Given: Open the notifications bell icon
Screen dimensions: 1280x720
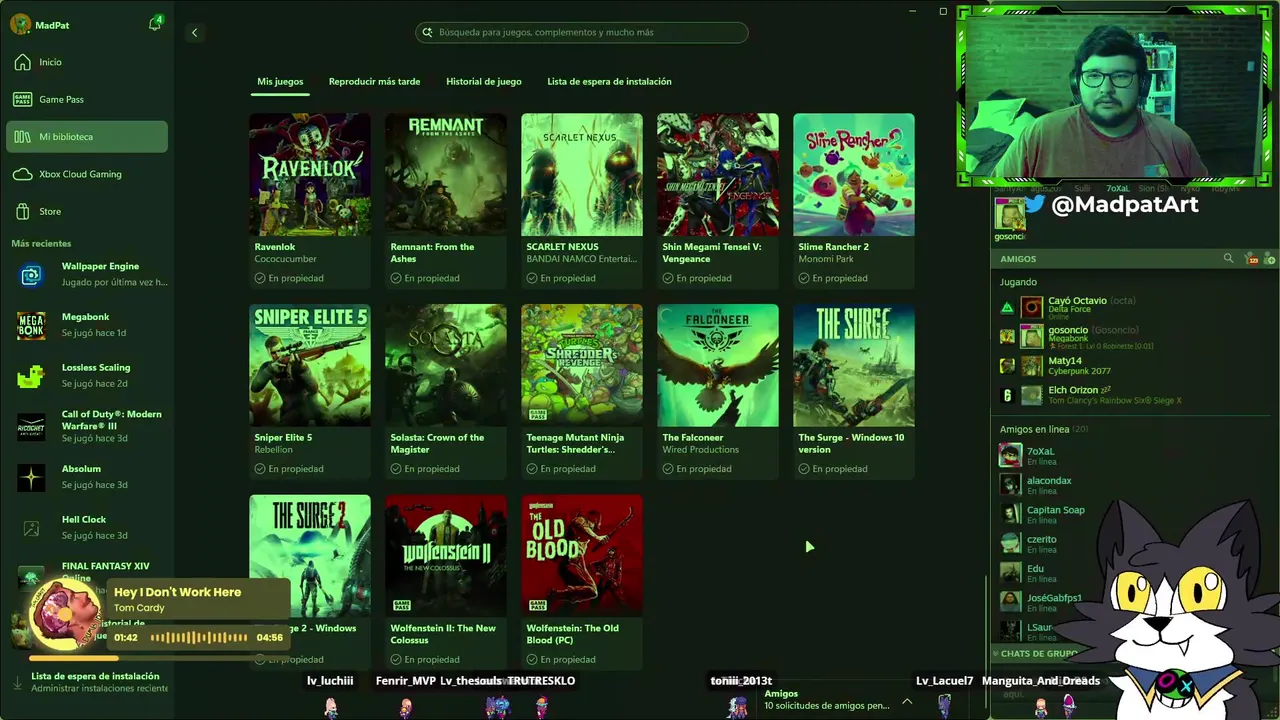Looking at the screenshot, I should pos(155,24).
